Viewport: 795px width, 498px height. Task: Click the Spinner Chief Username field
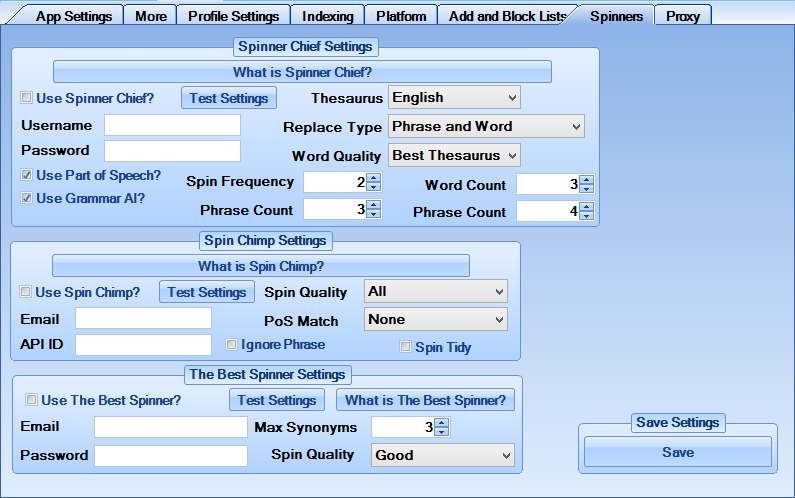[172, 125]
